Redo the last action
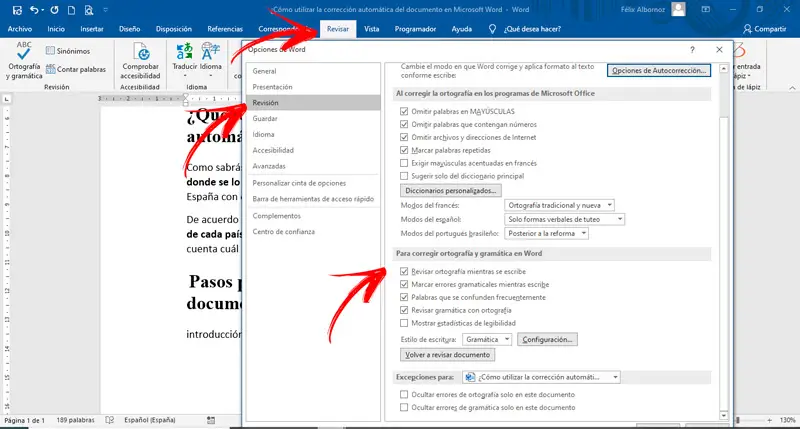 coord(54,10)
